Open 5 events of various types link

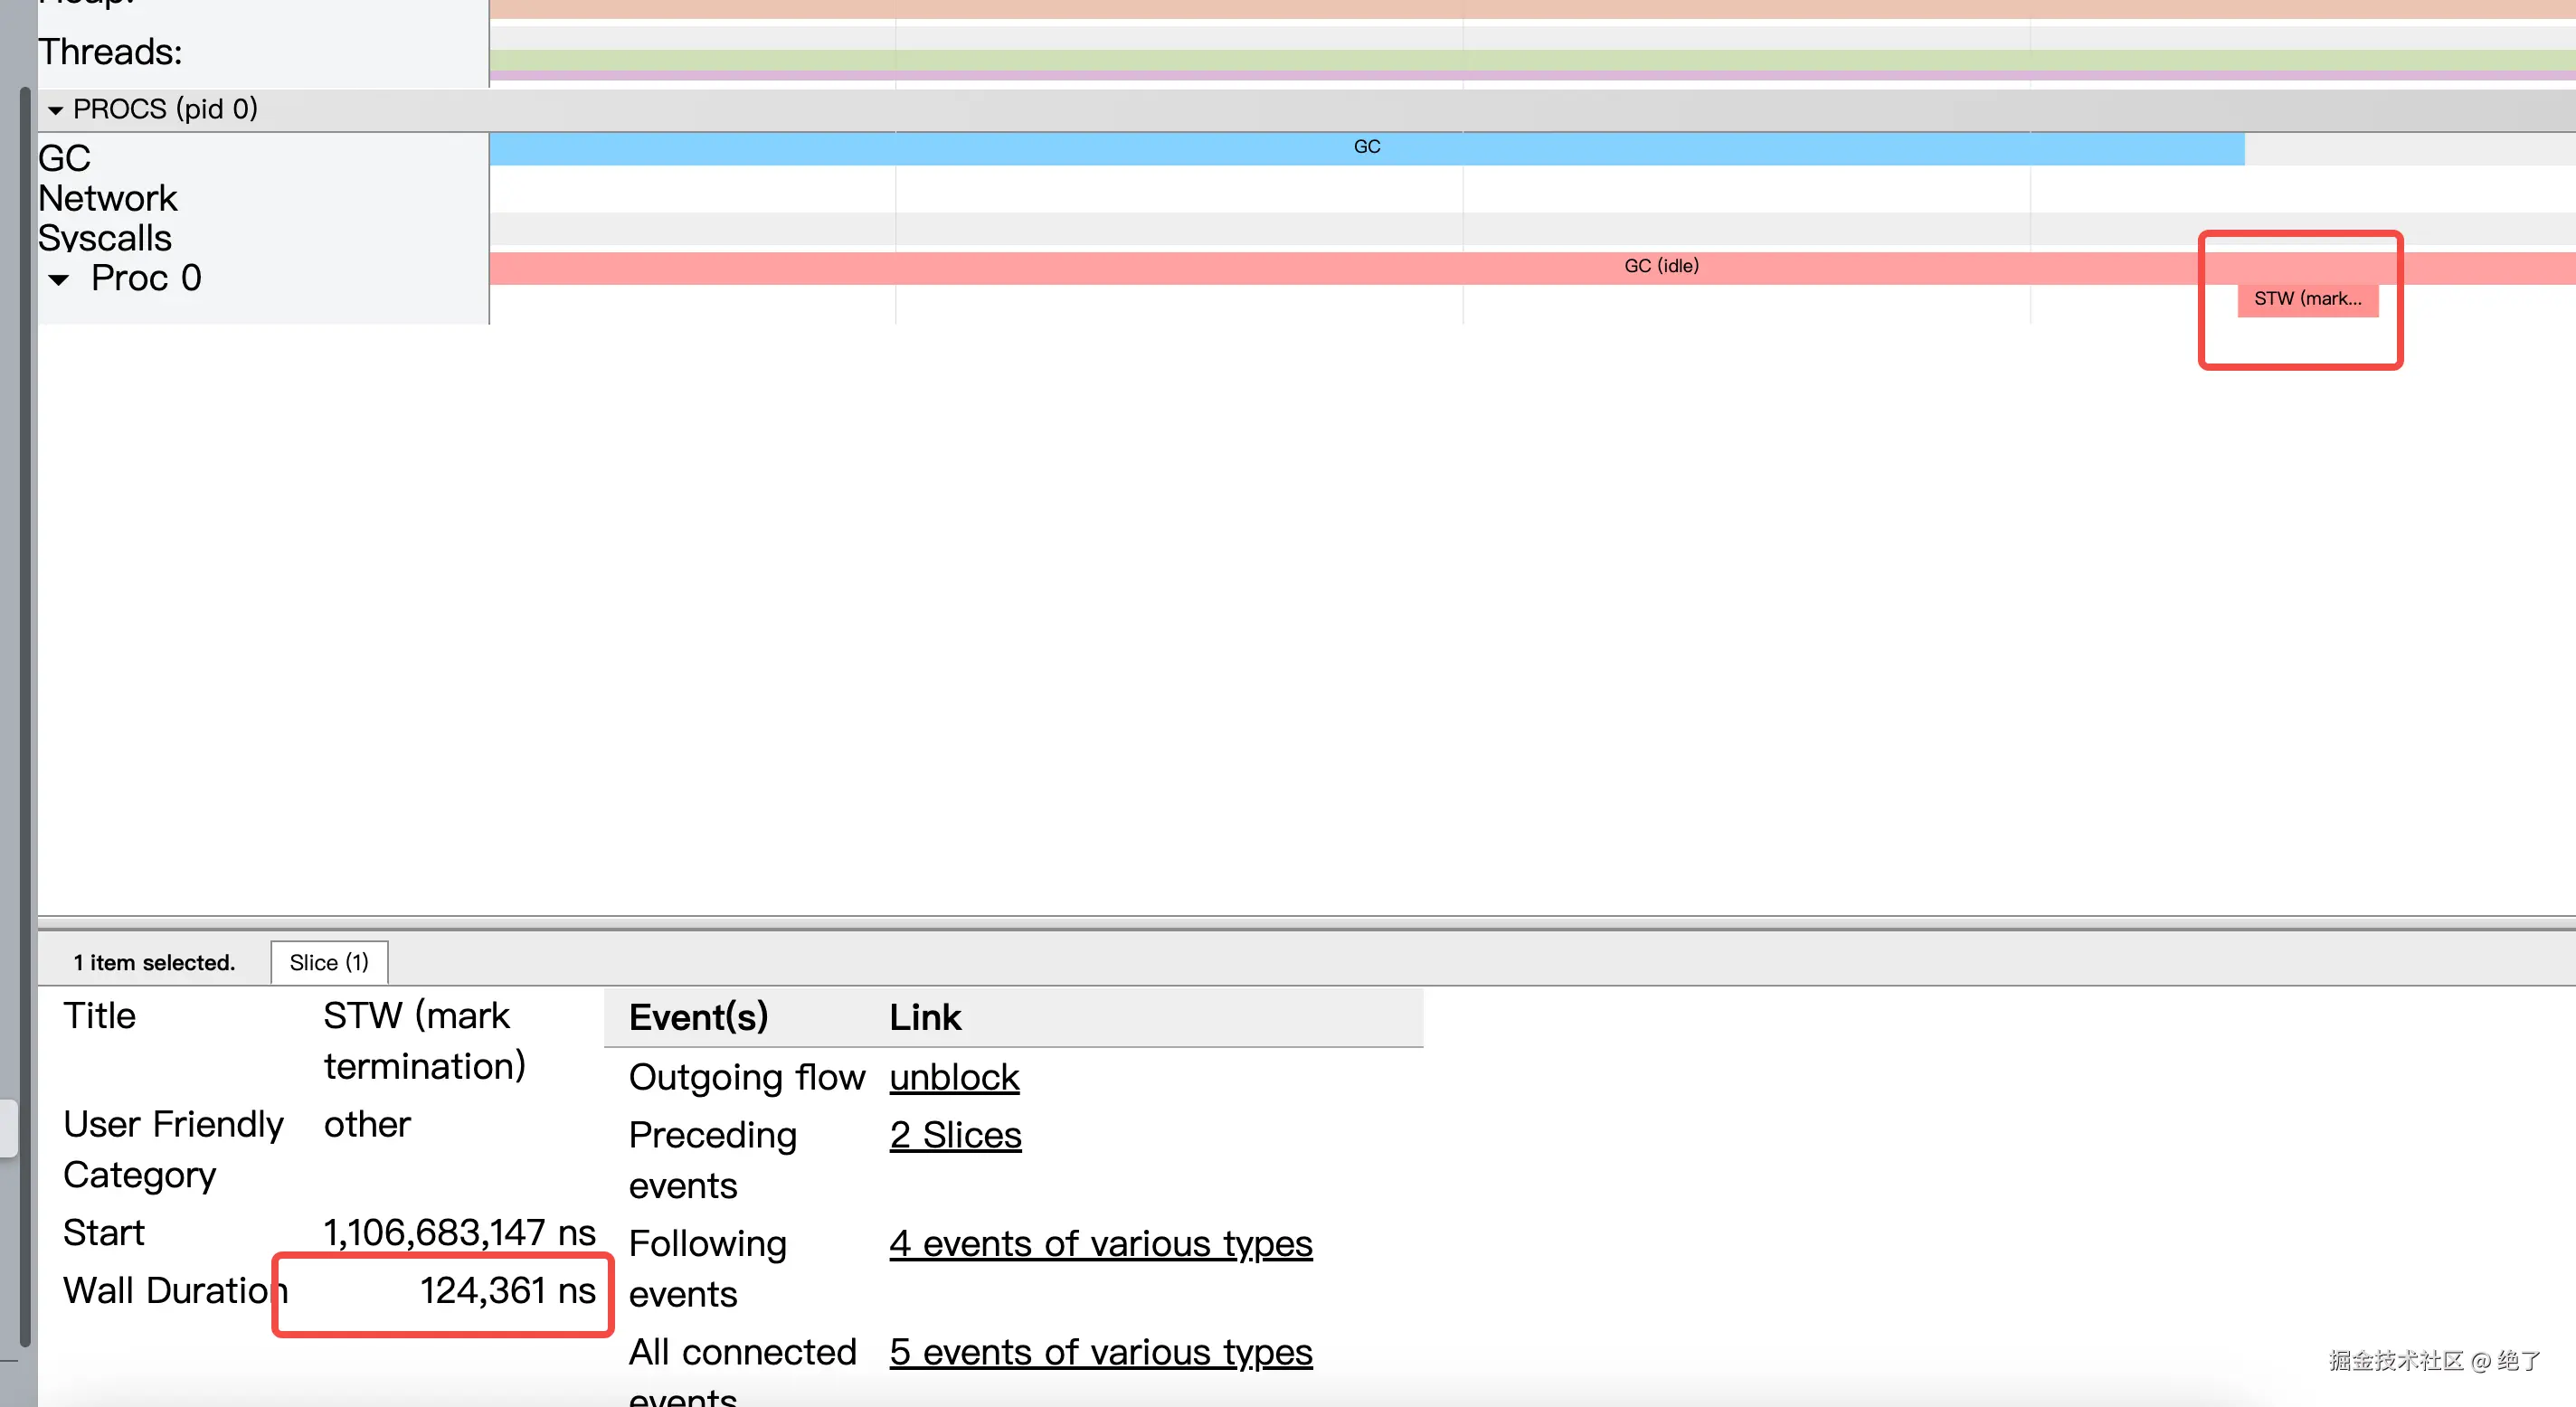click(1100, 1353)
